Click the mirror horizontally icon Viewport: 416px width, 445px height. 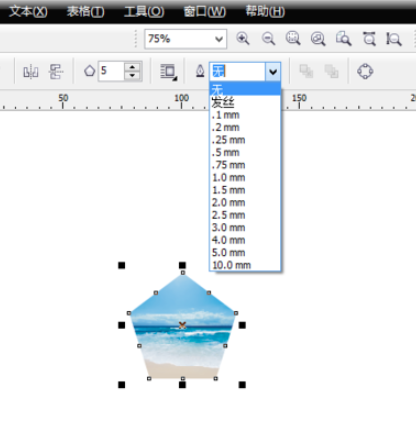[31, 71]
